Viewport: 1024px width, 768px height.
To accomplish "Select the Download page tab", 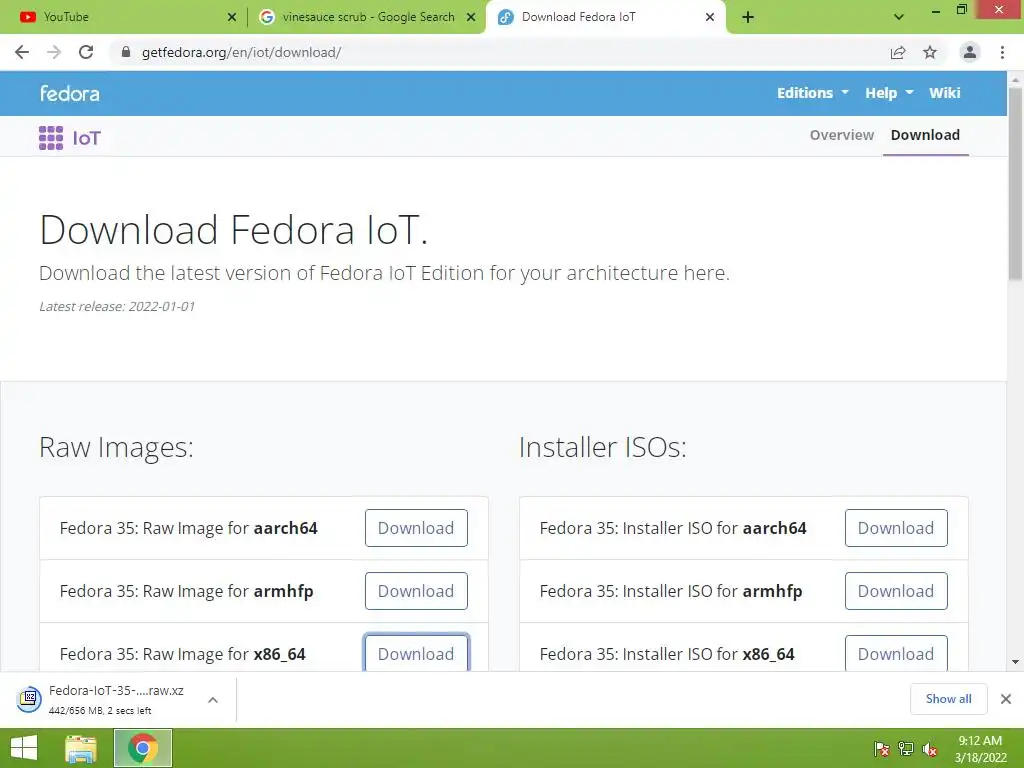I will coord(925,135).
